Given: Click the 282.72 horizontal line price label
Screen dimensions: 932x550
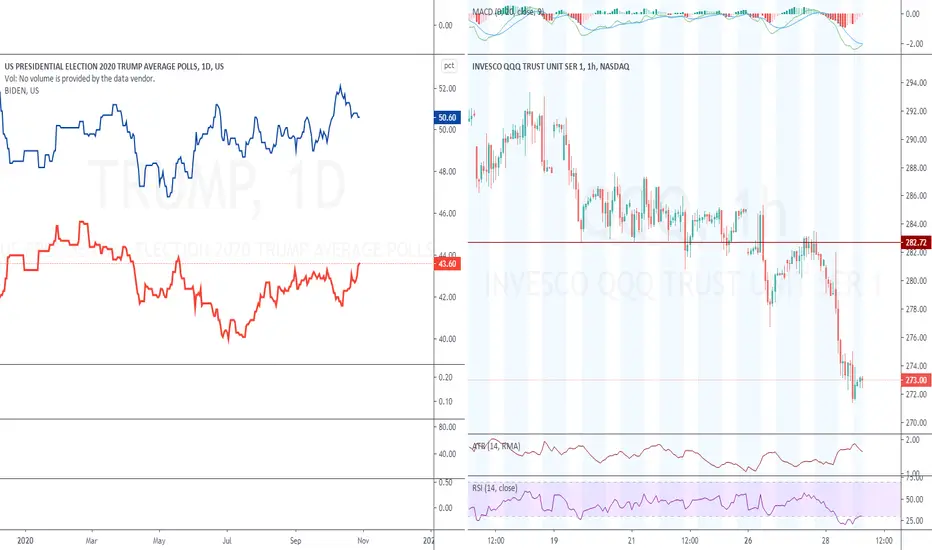Looking at the screenshot, I should [x=915, y=243].
